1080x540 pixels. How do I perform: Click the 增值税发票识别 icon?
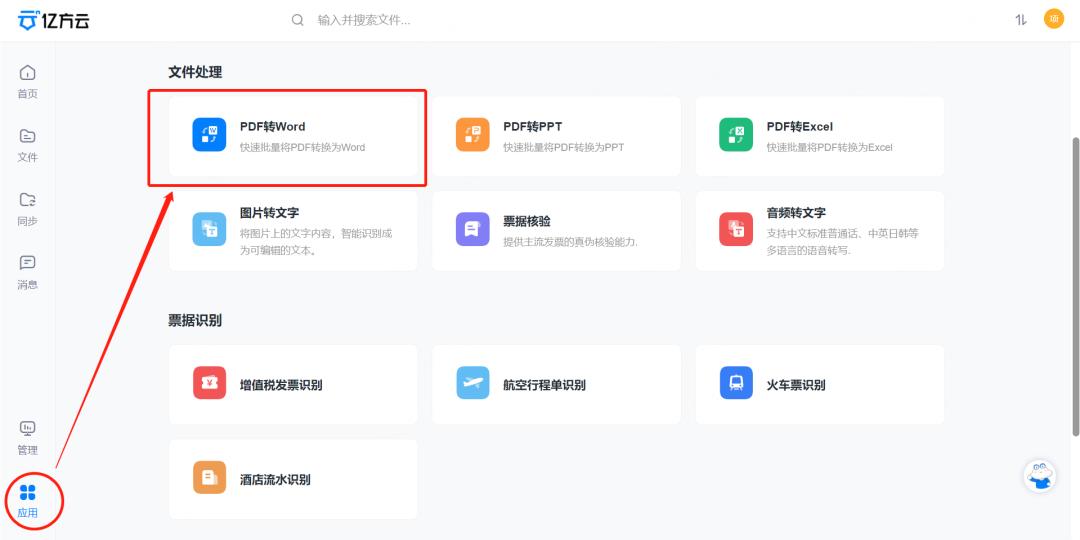(209, 382)
